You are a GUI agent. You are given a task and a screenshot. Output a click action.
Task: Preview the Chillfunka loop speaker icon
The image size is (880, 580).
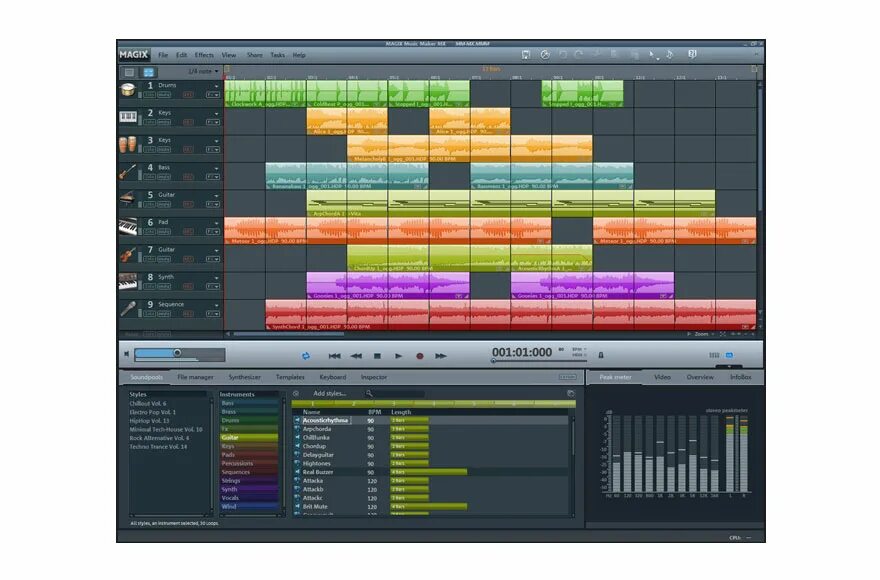coord(297,437)
